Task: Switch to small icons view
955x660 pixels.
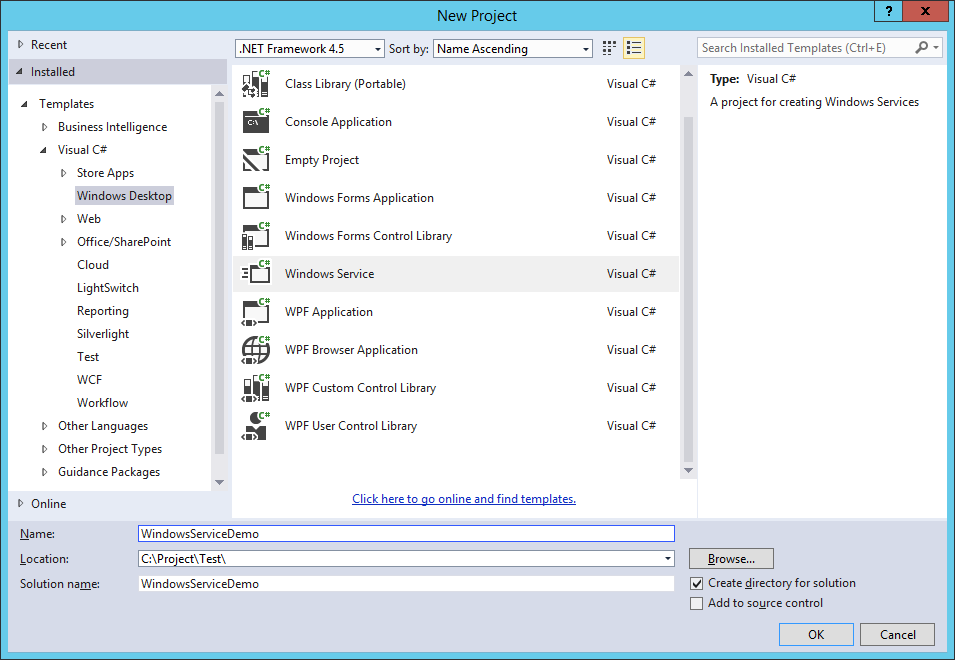Action: coord(608,47)
